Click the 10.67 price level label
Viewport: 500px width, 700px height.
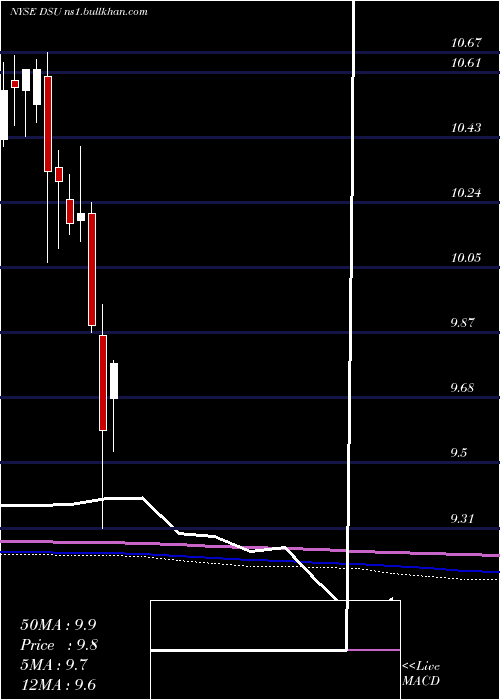[466, 43]
